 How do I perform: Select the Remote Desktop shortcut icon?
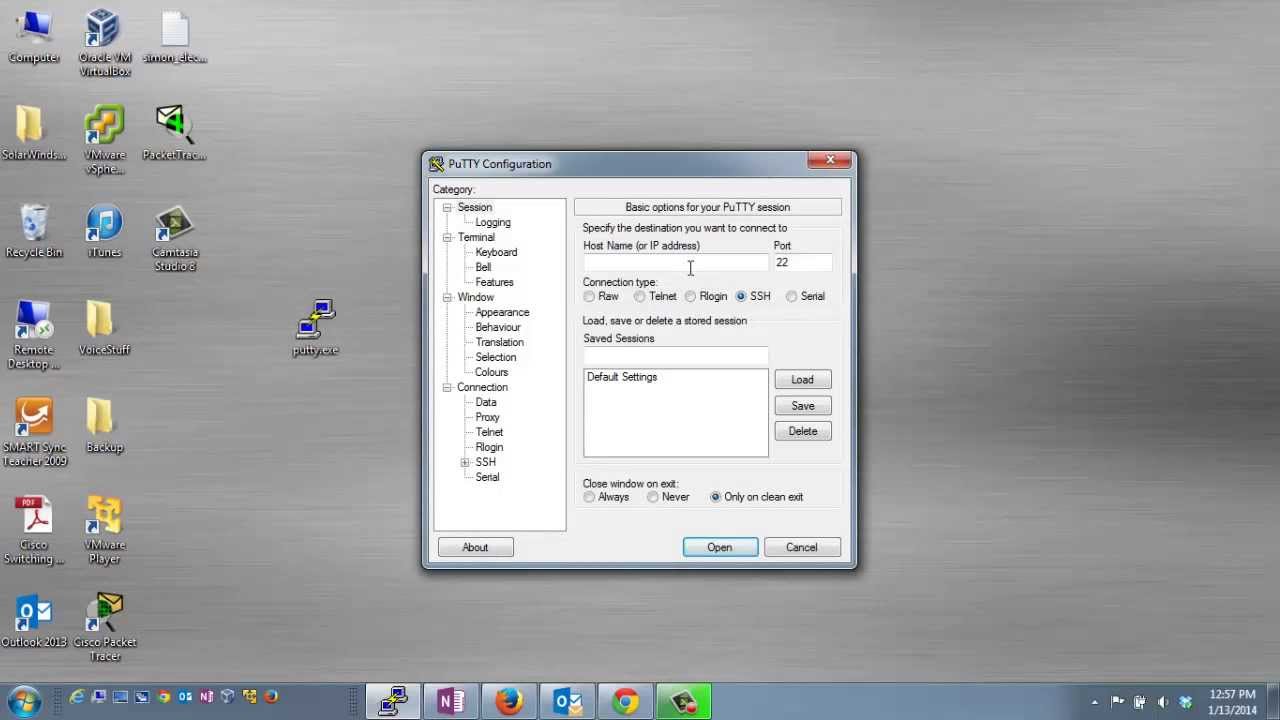pyautogui.click(x=34, y=335)
